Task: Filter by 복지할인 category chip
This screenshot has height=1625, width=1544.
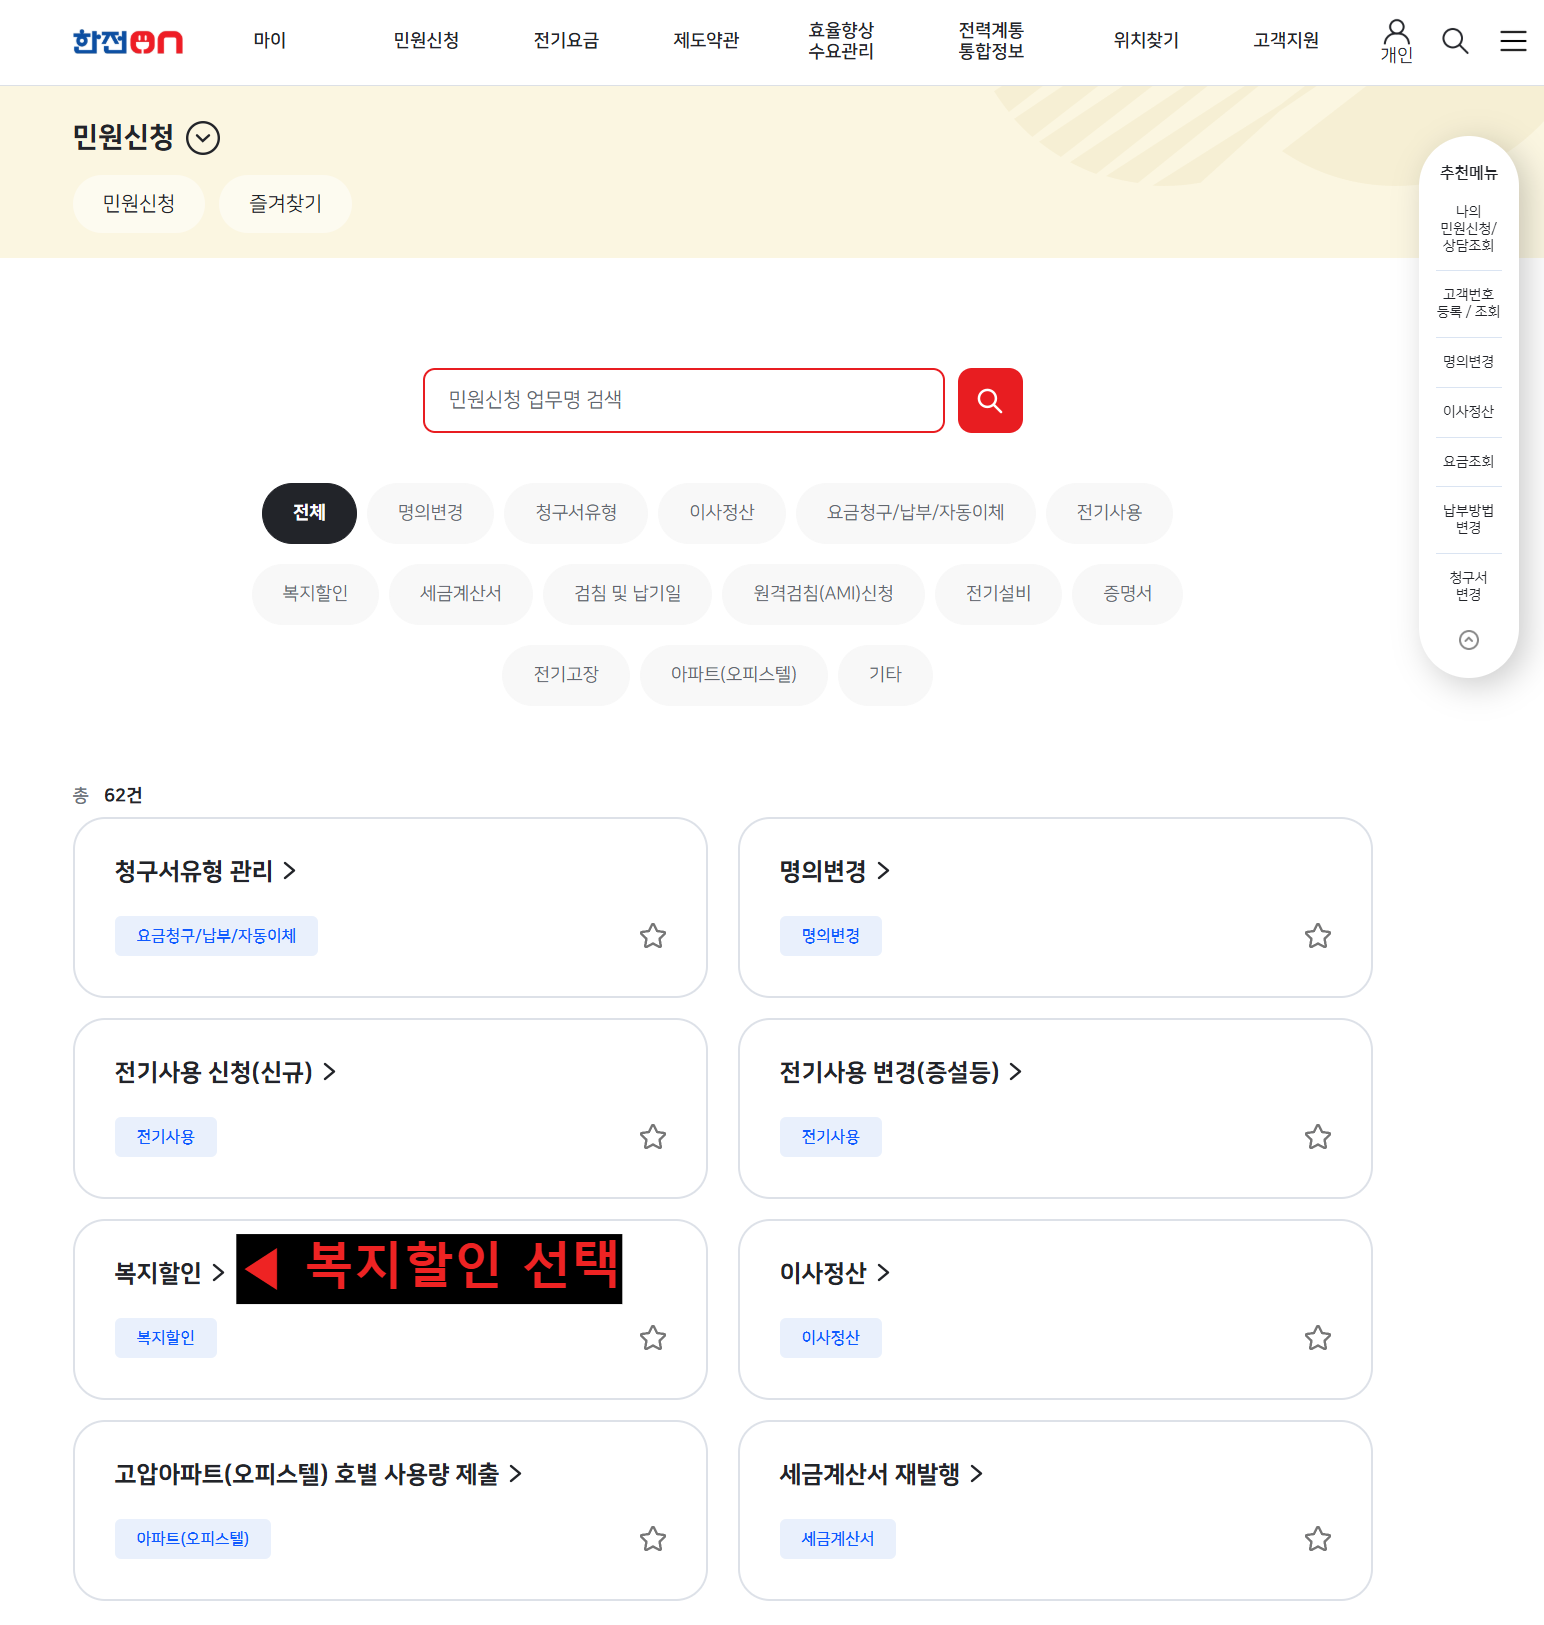Action: pos(315,594)
